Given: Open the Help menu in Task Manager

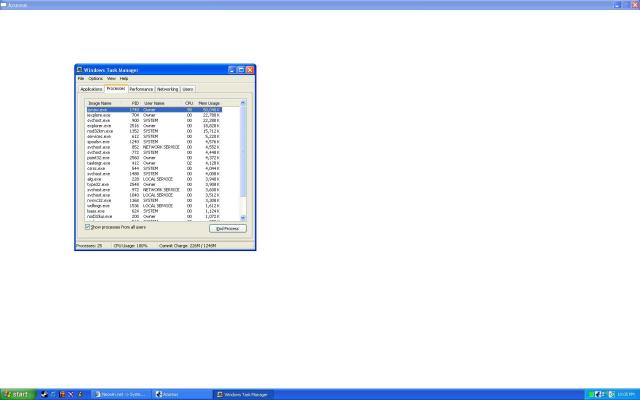Looking at the screenshot, I should [124, 78].
